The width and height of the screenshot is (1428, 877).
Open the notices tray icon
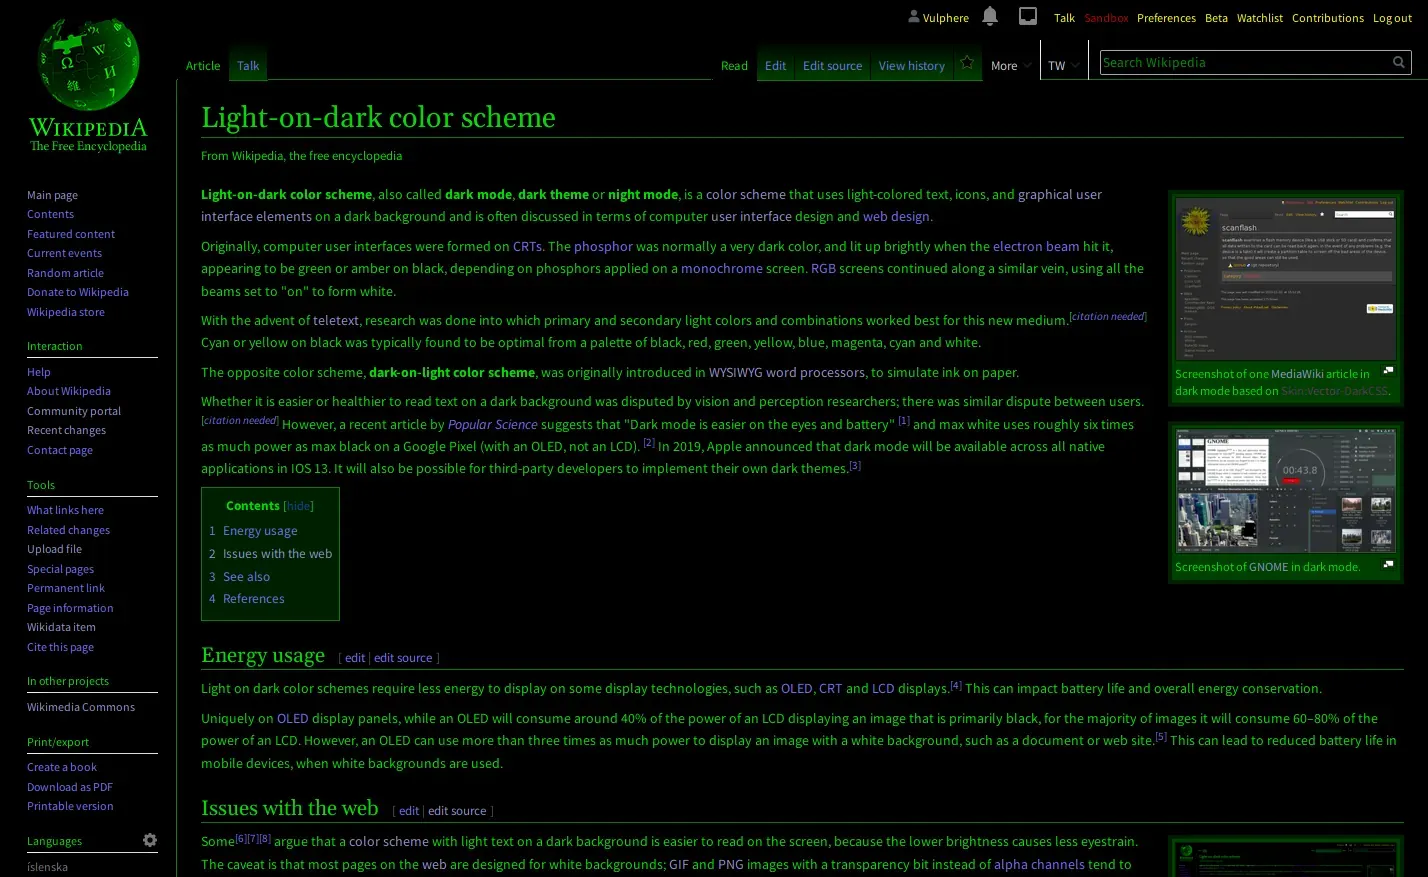point(1027,16)
